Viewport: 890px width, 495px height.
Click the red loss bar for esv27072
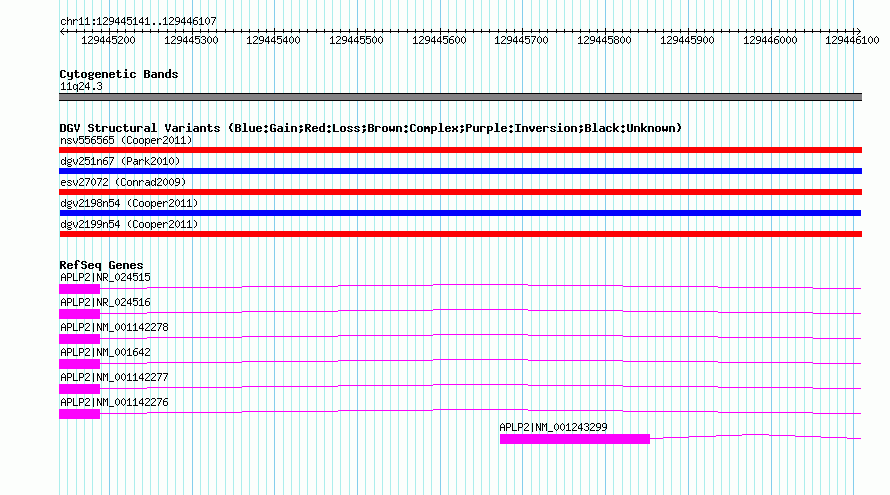(460, 192)
